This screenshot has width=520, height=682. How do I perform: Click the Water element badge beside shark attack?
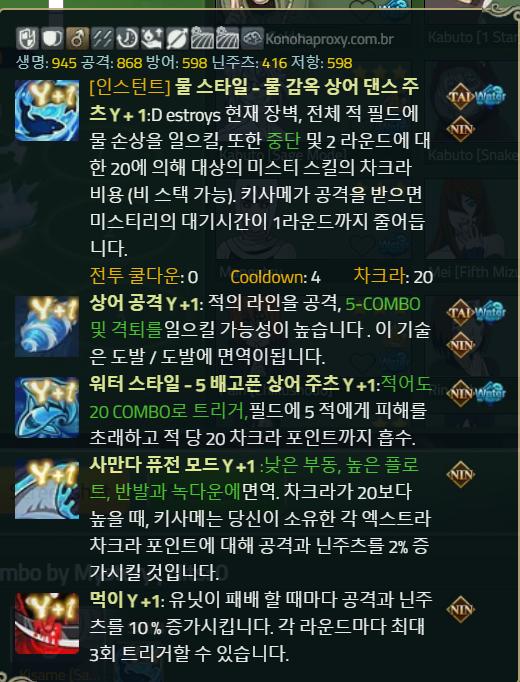pyautogui.click(x=490, y=311)
